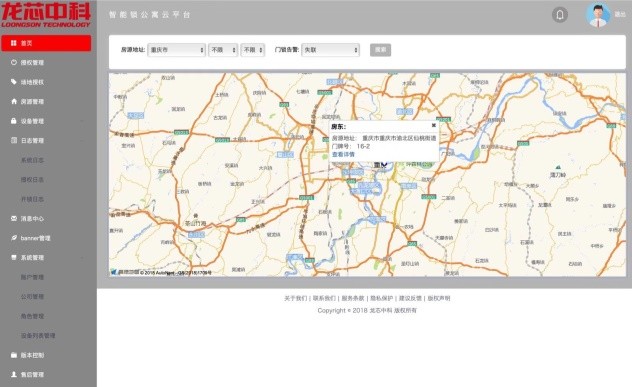Expand the 日志管理 menu section
The width and height of the screenshot is (632, 387).
click(46, 140)
